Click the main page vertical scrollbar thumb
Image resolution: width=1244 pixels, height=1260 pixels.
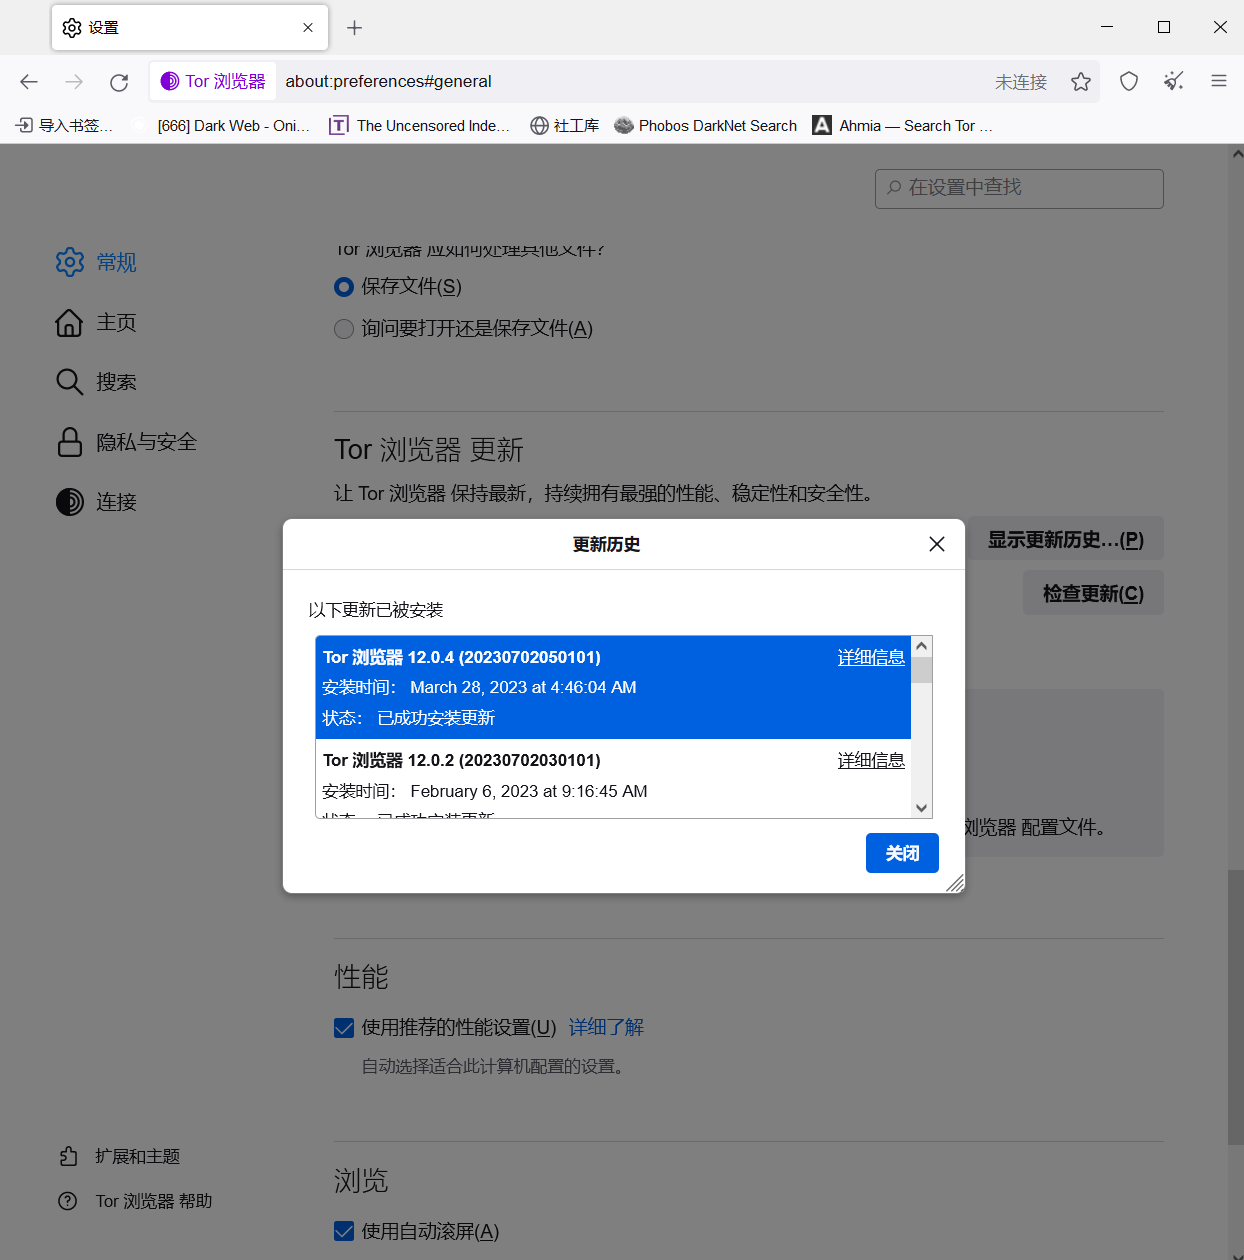point(1236,1007)
